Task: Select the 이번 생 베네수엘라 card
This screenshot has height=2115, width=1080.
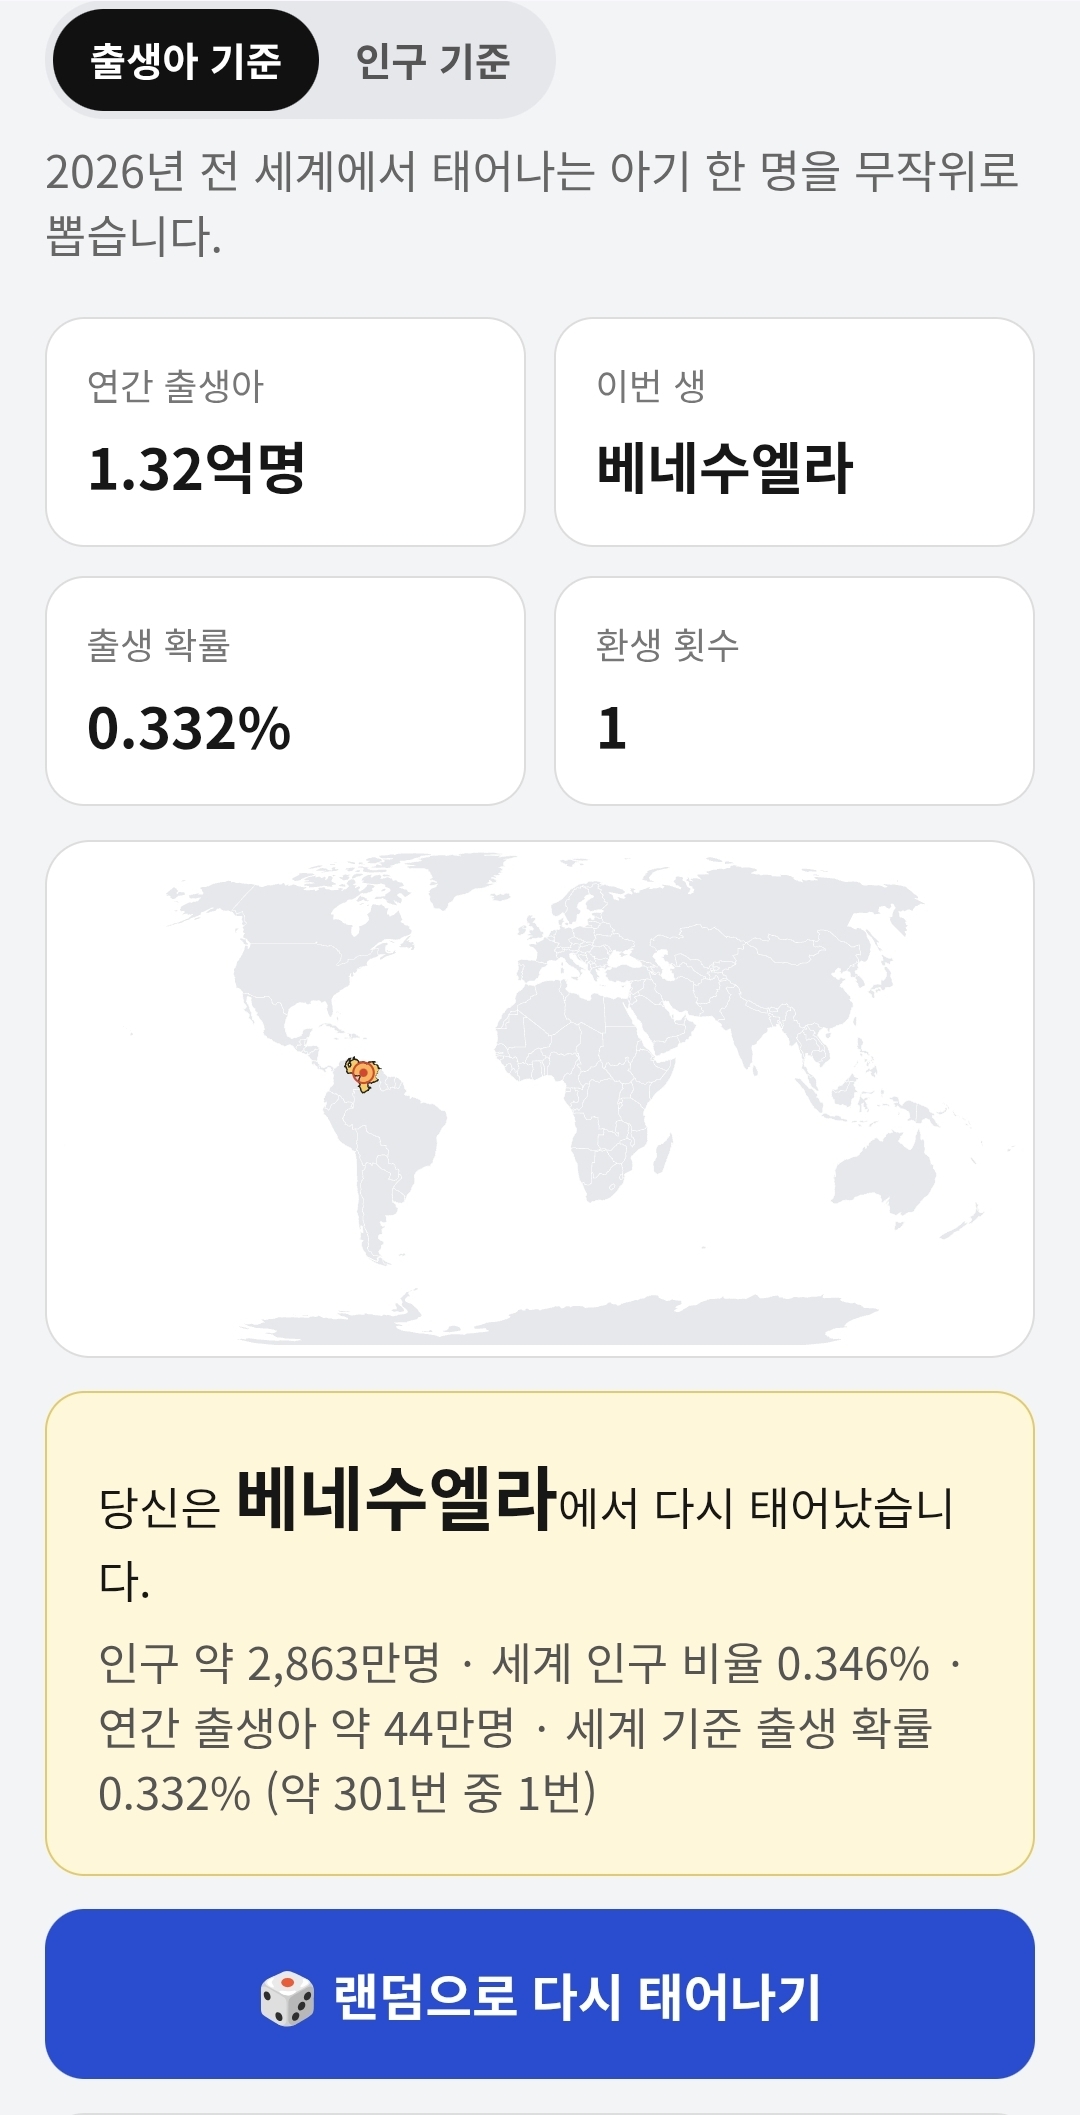Action: point(794,432)
